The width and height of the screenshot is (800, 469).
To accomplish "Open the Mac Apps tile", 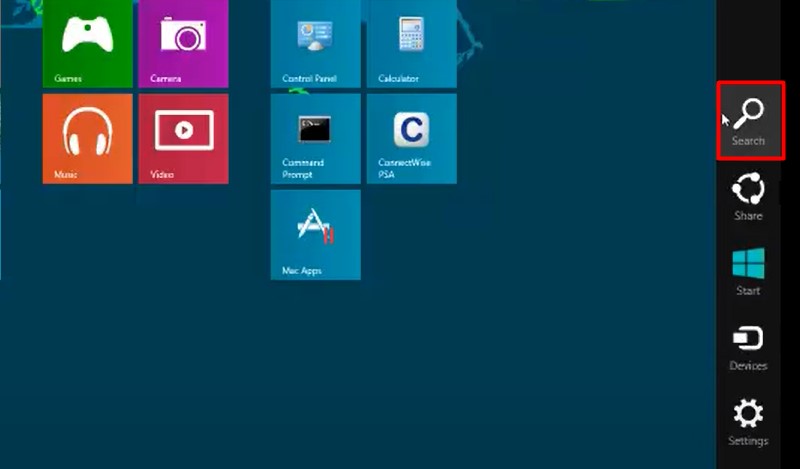I will click(316, 235).
